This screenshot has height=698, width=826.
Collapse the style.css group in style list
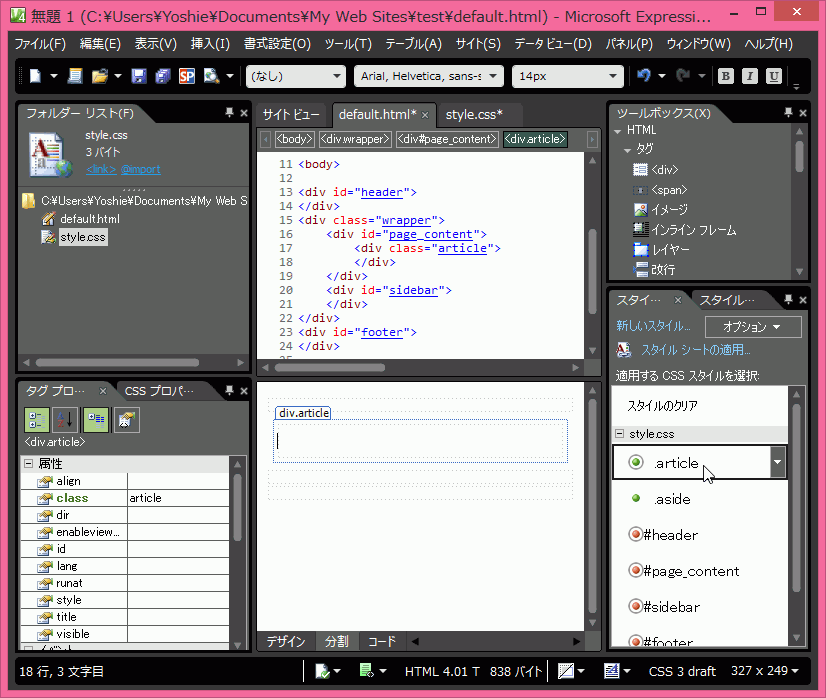[x=620, y=434]
